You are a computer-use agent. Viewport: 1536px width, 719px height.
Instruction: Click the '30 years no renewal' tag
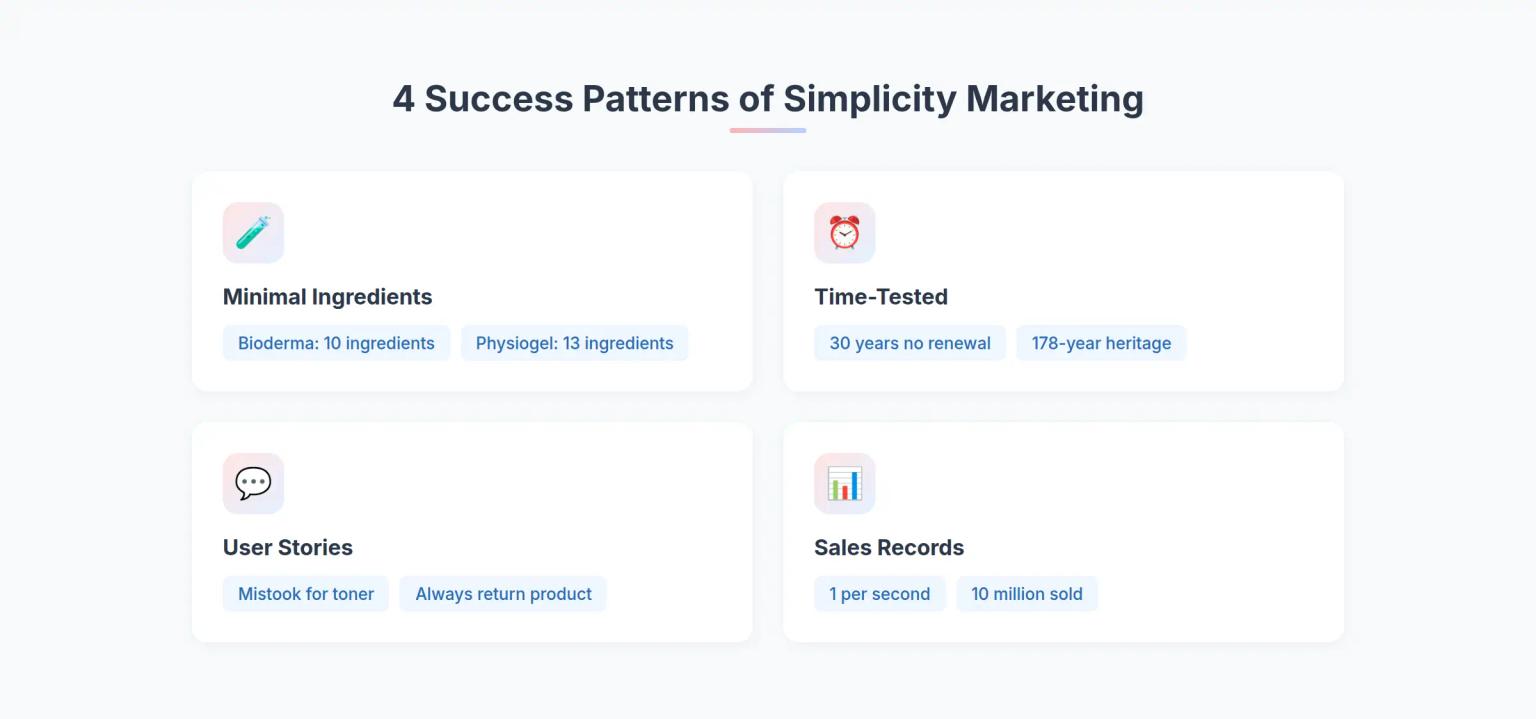909,343
